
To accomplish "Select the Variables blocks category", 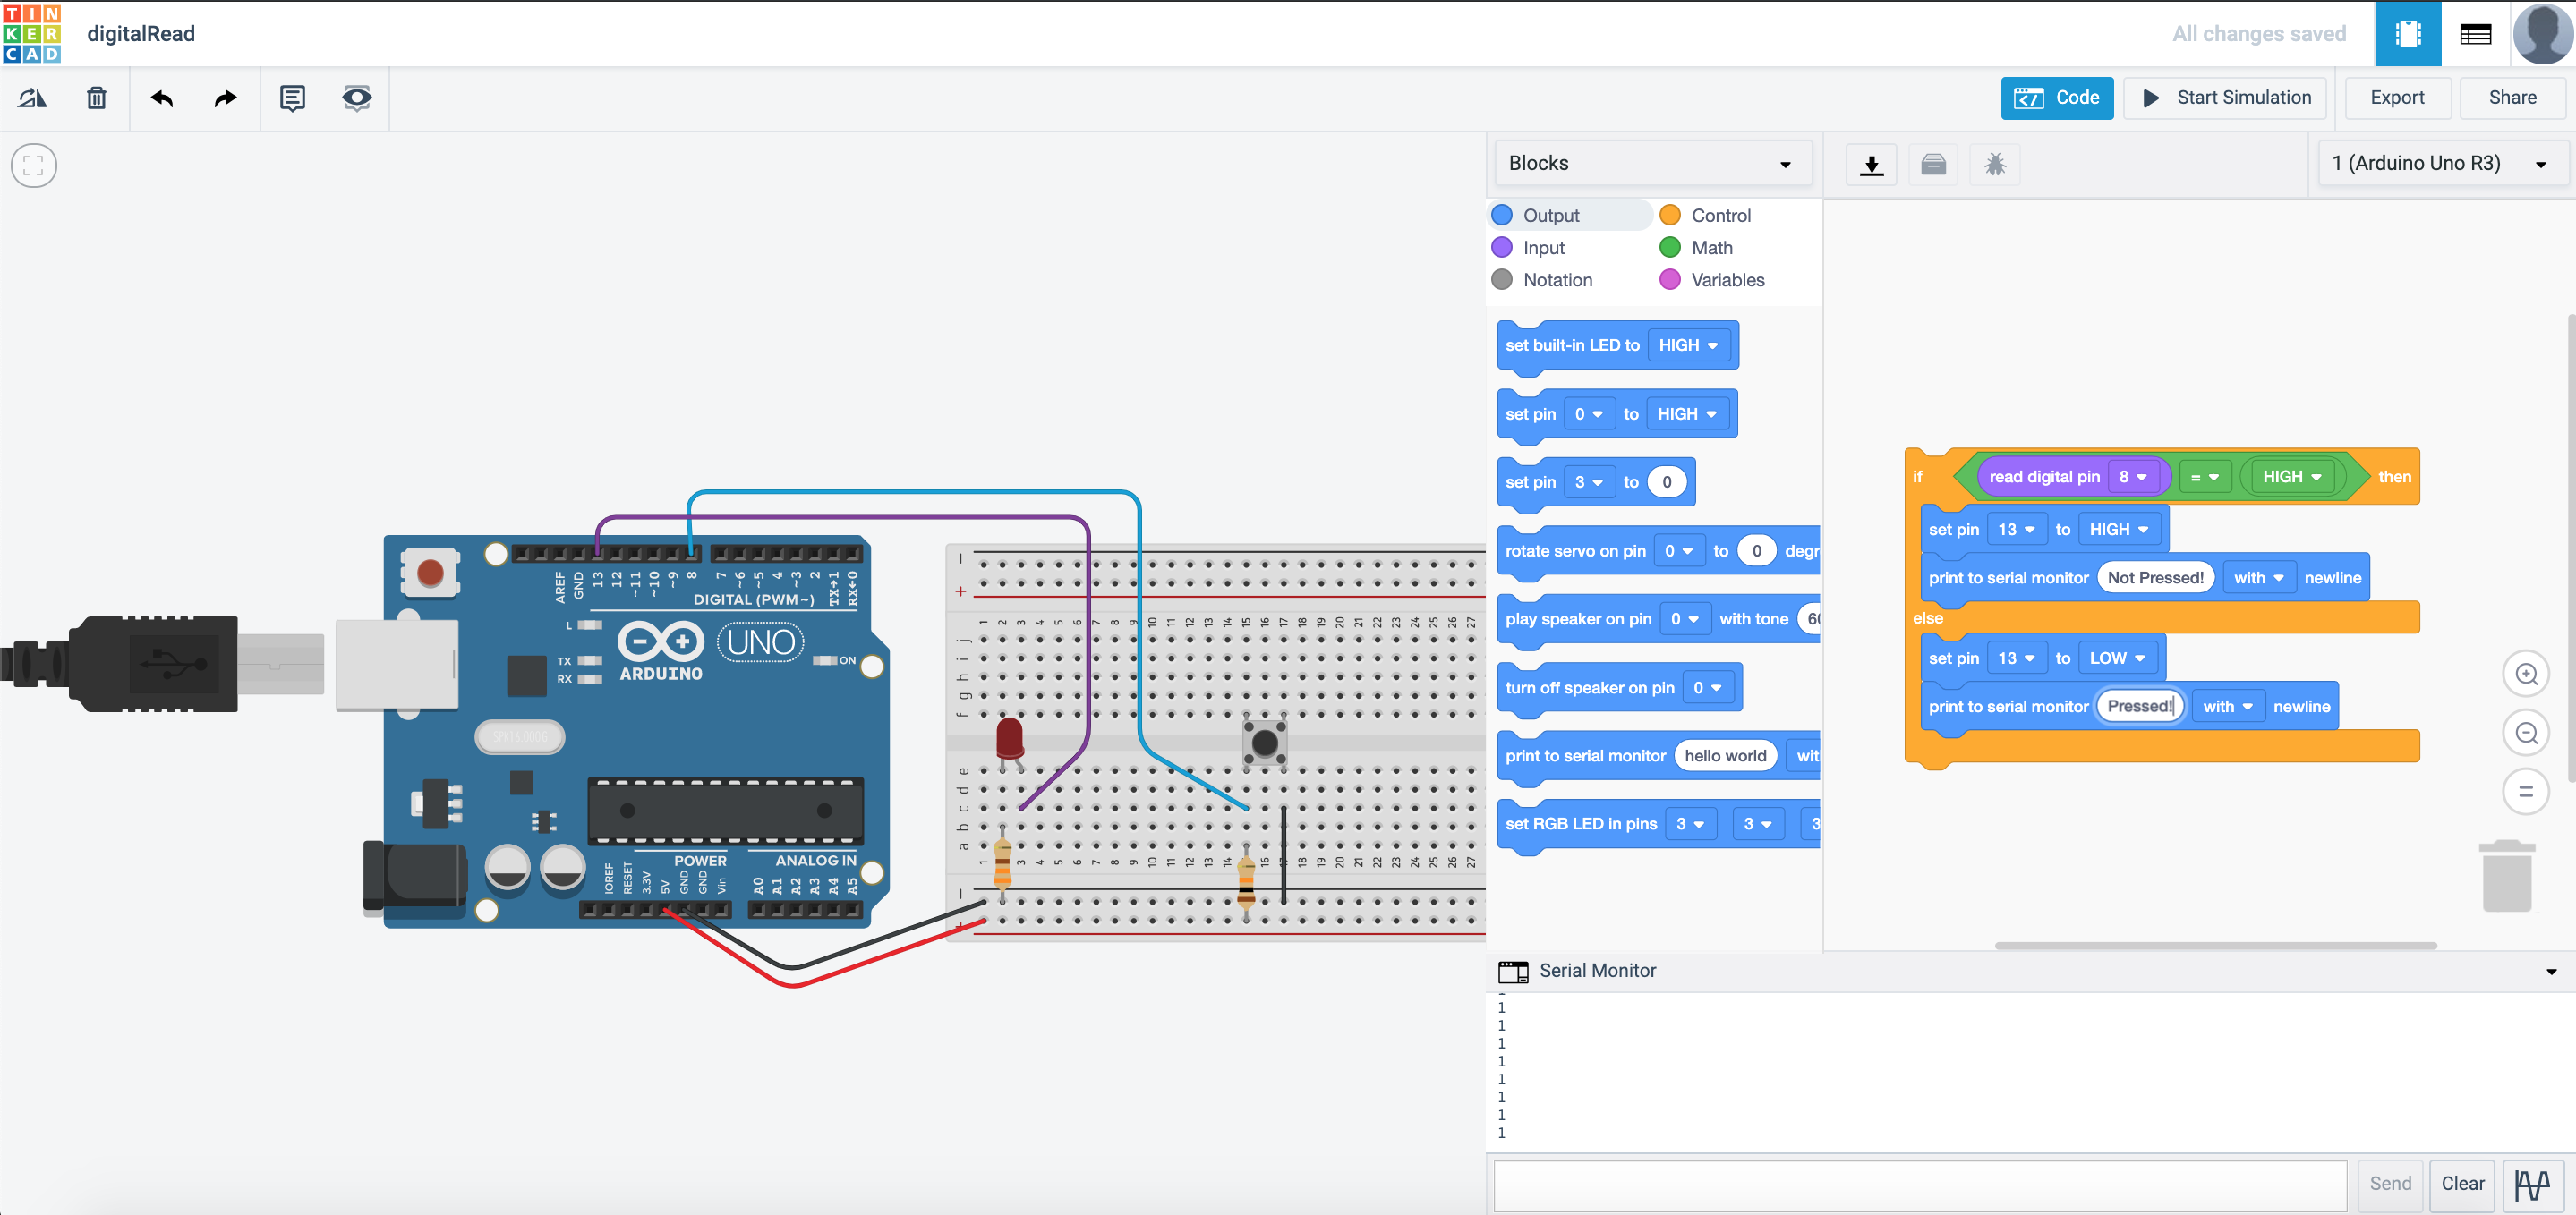I will 1727,280.
